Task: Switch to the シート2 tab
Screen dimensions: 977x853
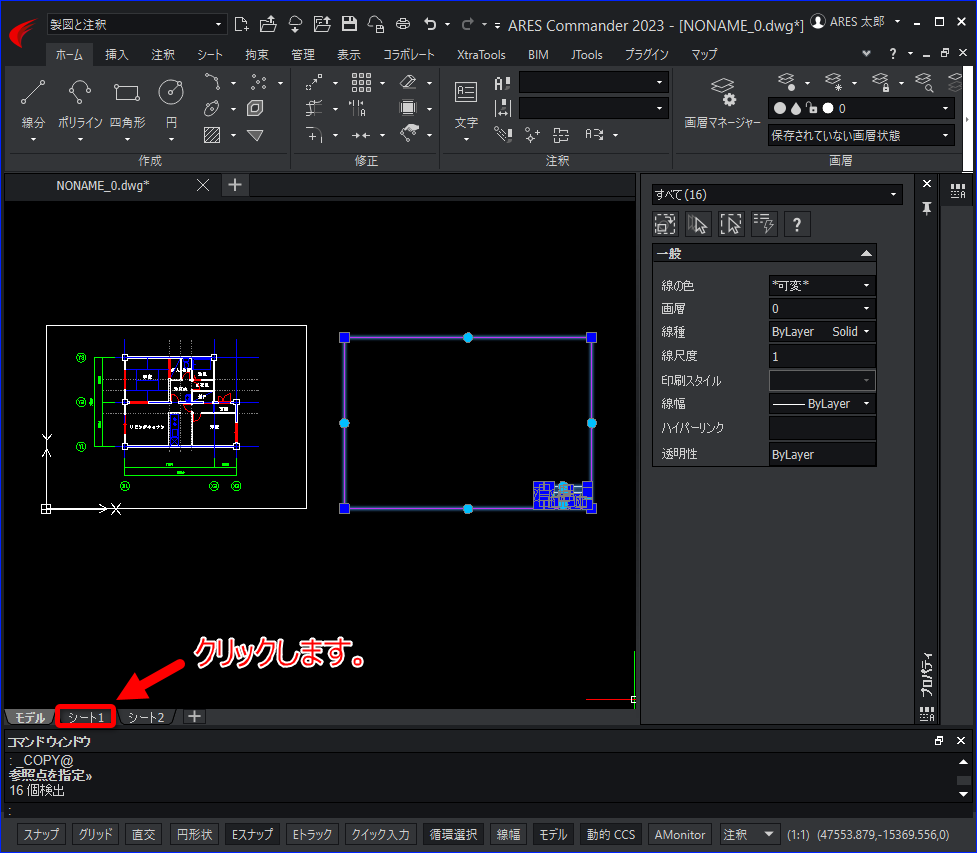Action: (146, 717)
